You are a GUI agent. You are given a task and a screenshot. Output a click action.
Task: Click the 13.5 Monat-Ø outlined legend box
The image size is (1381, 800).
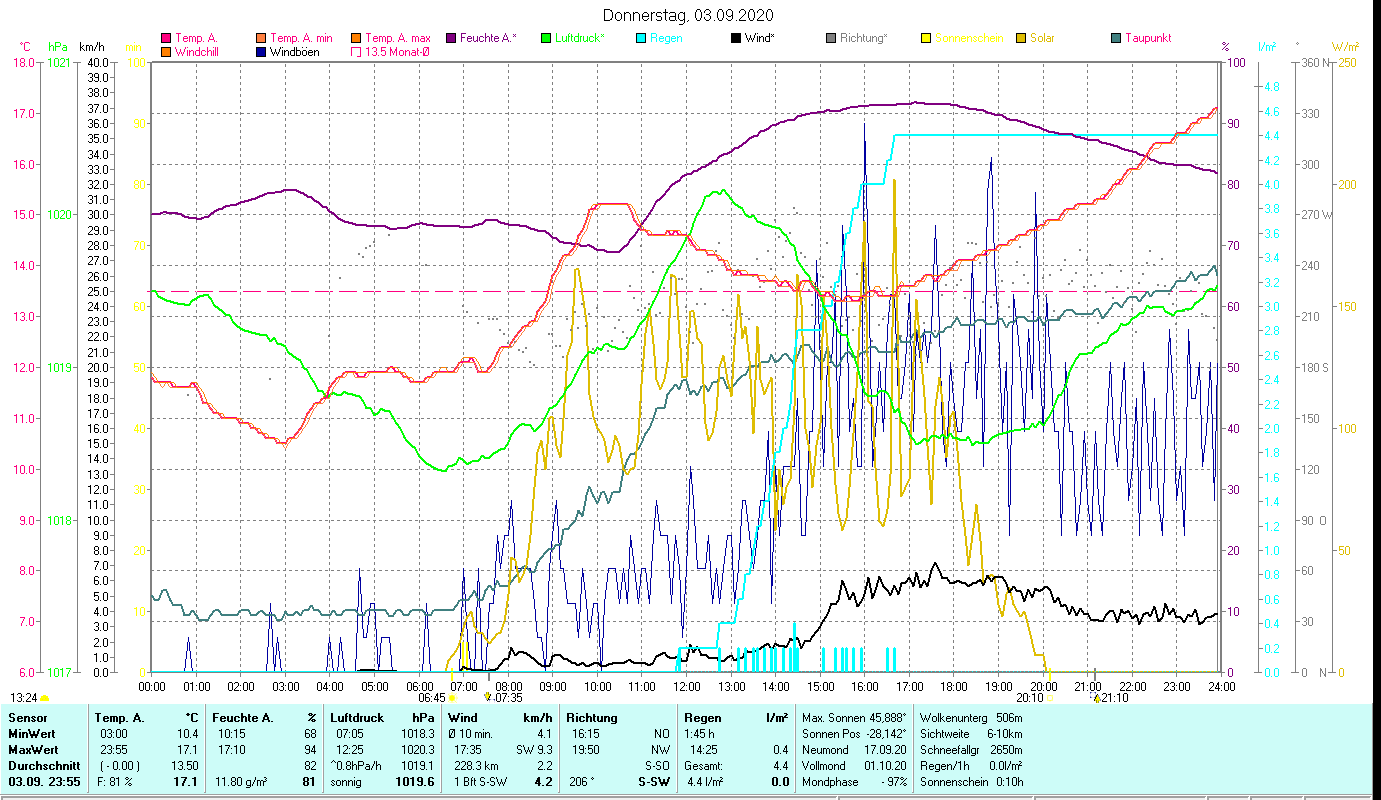click(x=355, y=52)
